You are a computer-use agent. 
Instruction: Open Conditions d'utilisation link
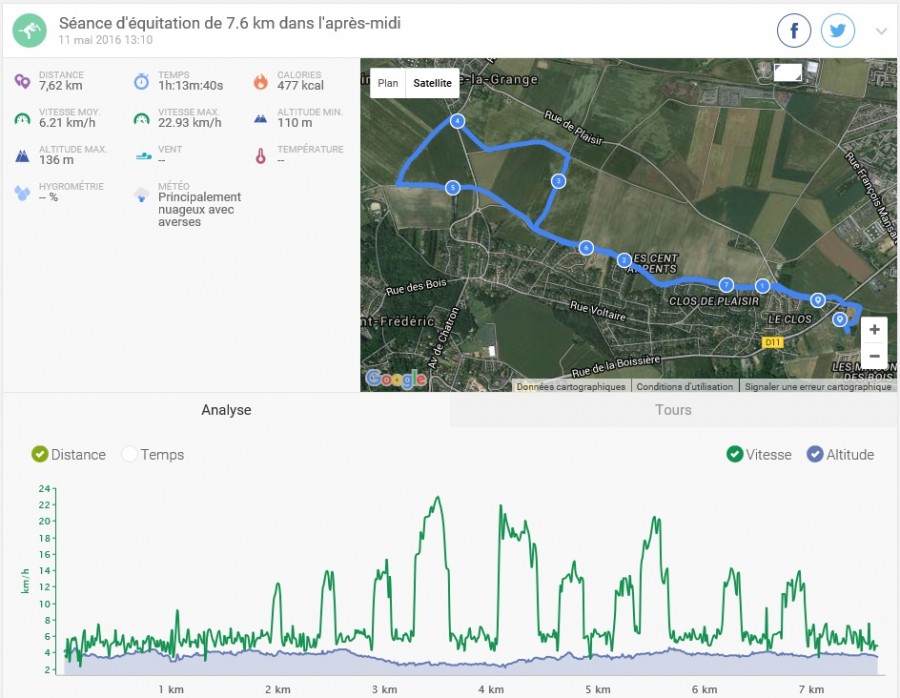(x=685, y=386)
